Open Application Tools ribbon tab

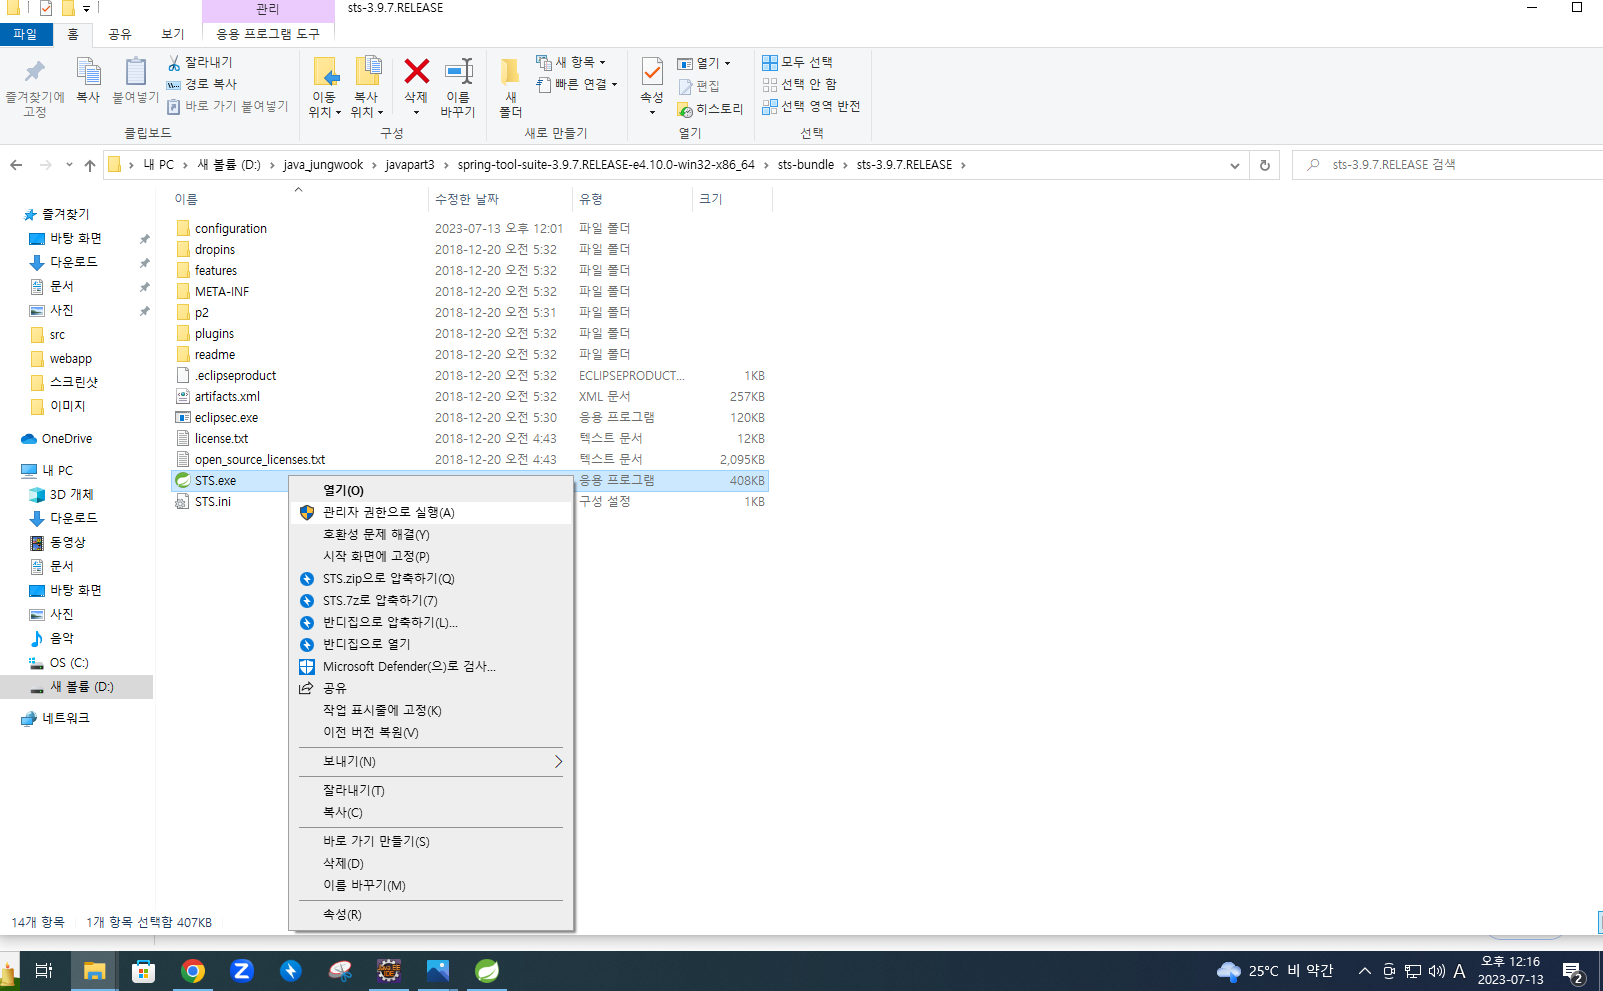point(268,34)
